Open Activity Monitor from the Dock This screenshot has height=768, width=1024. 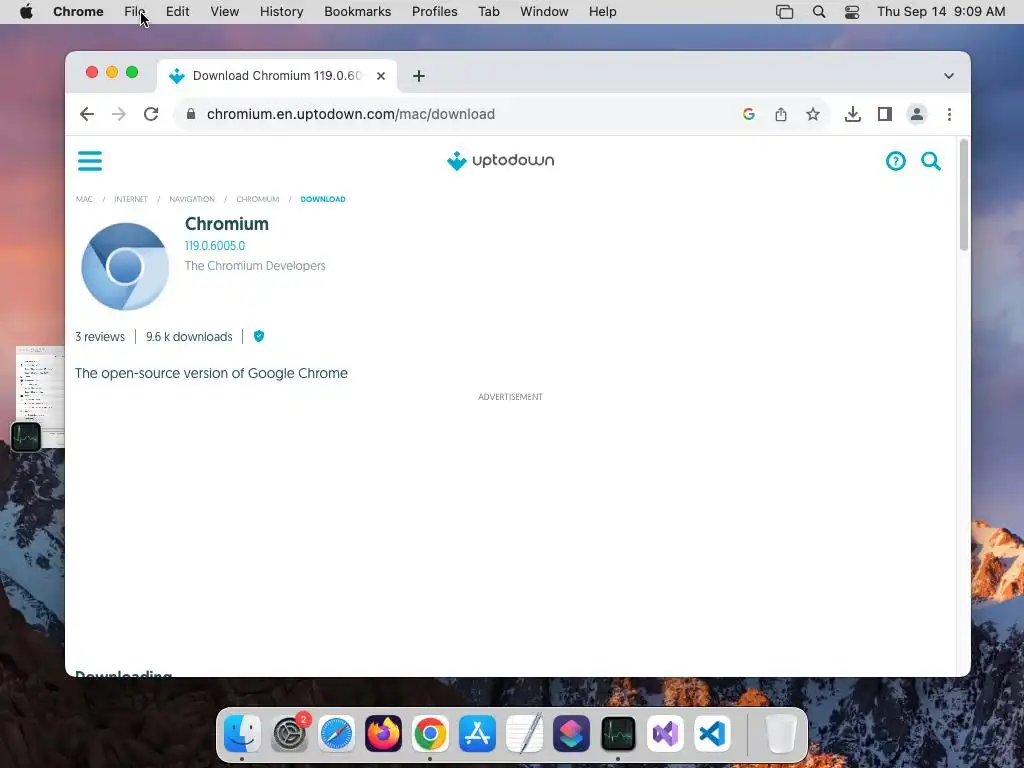pos(618,733)
